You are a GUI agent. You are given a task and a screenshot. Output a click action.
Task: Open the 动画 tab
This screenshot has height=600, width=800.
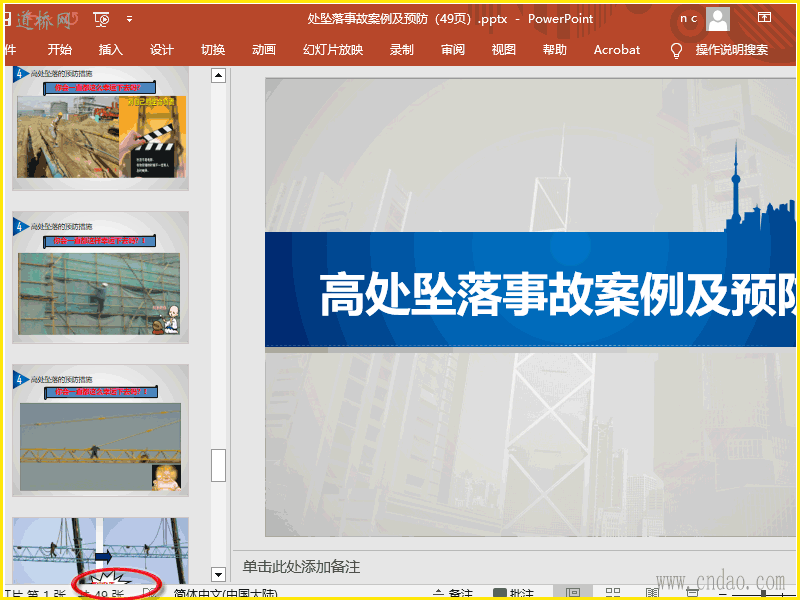[x=264, y=49]
